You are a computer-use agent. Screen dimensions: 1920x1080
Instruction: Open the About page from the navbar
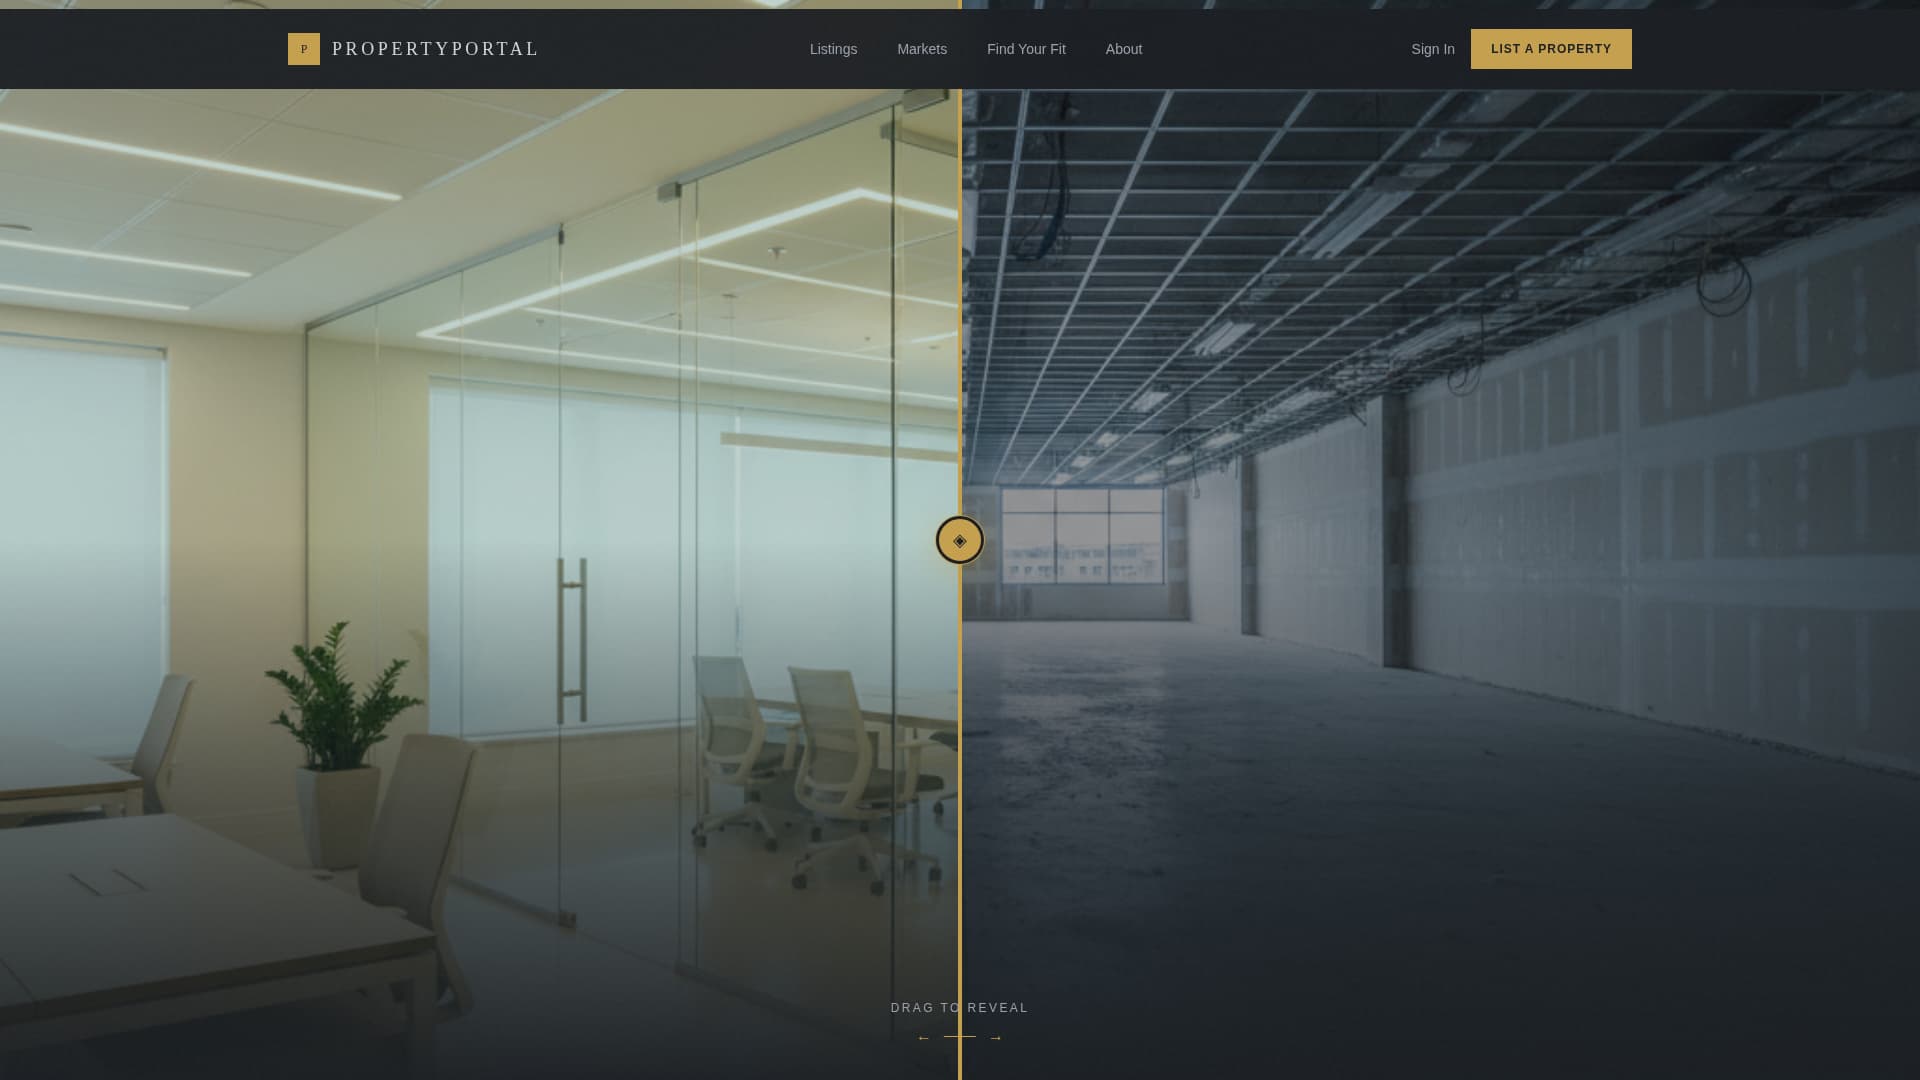click(x=1123, y=48)
